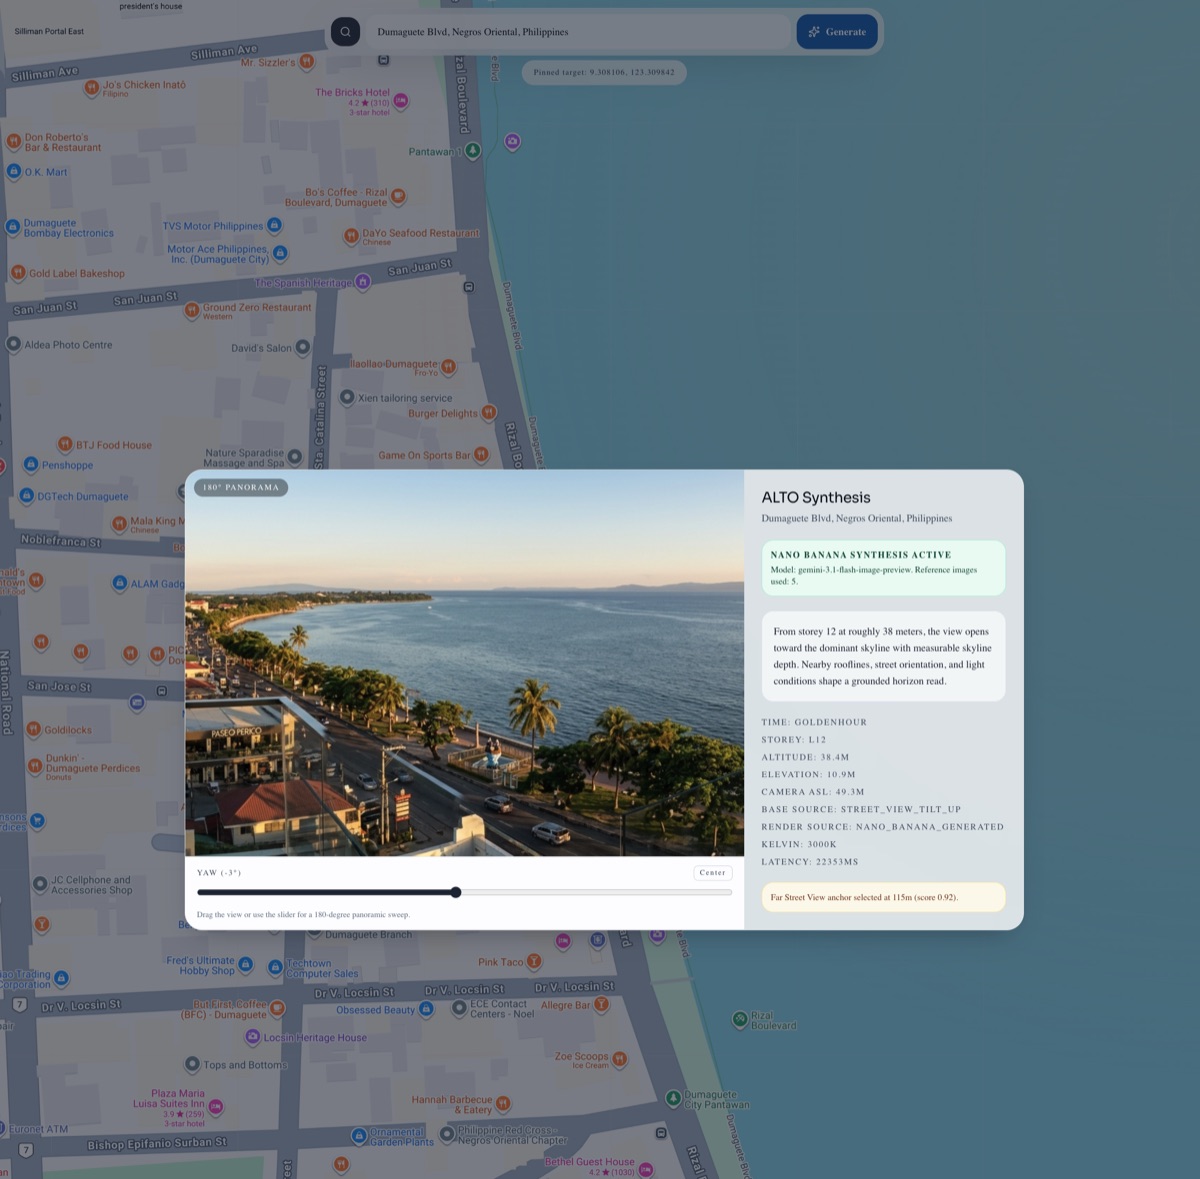
Task: Click the ECE Contact Centers pin icon
Action: click(459, 1008)
